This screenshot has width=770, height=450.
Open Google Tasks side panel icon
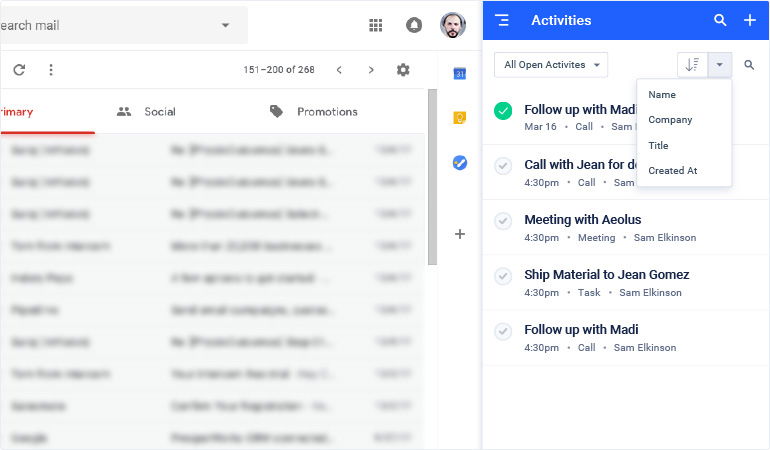click(x=460, y=163)
